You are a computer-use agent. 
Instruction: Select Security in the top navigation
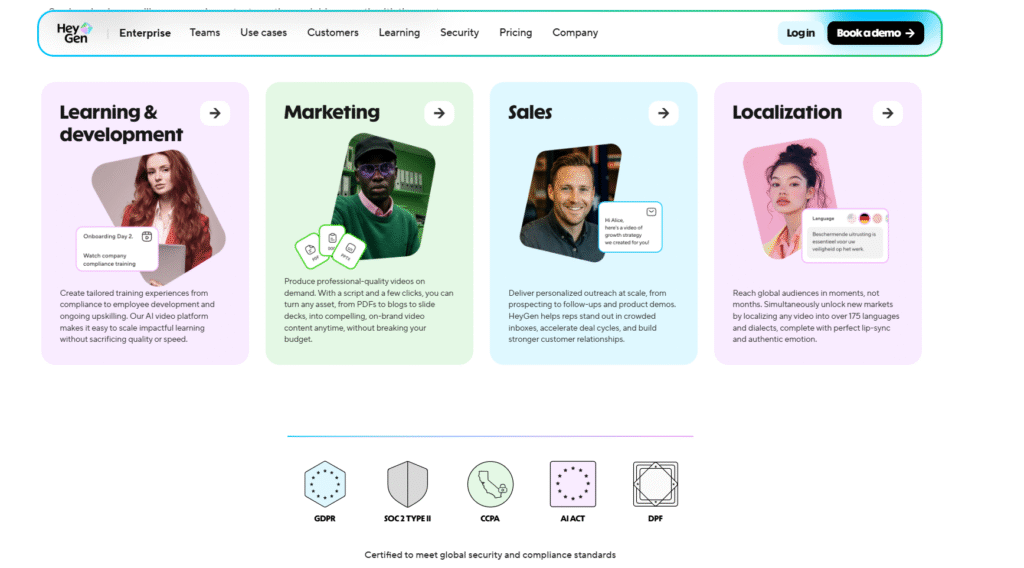coord(460,33)
